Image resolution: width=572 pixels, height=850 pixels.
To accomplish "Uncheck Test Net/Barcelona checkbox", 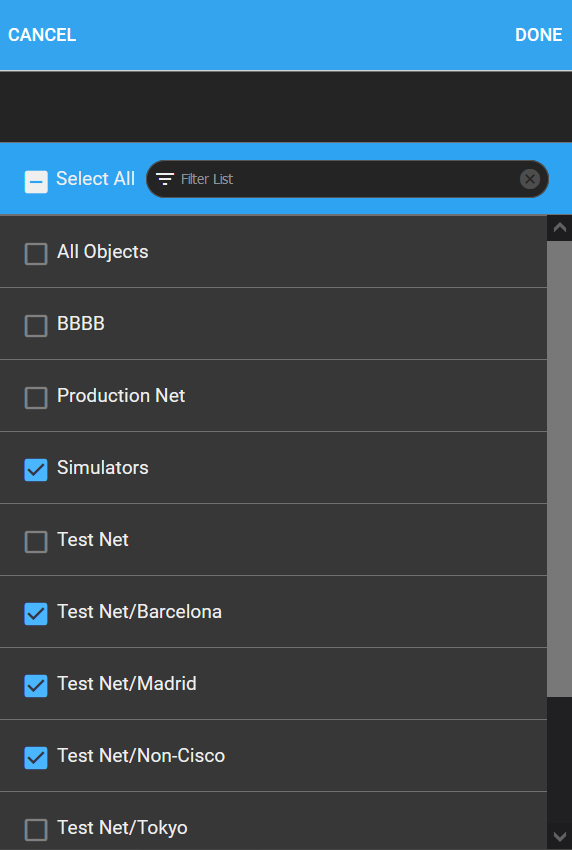I will point(36,614).
